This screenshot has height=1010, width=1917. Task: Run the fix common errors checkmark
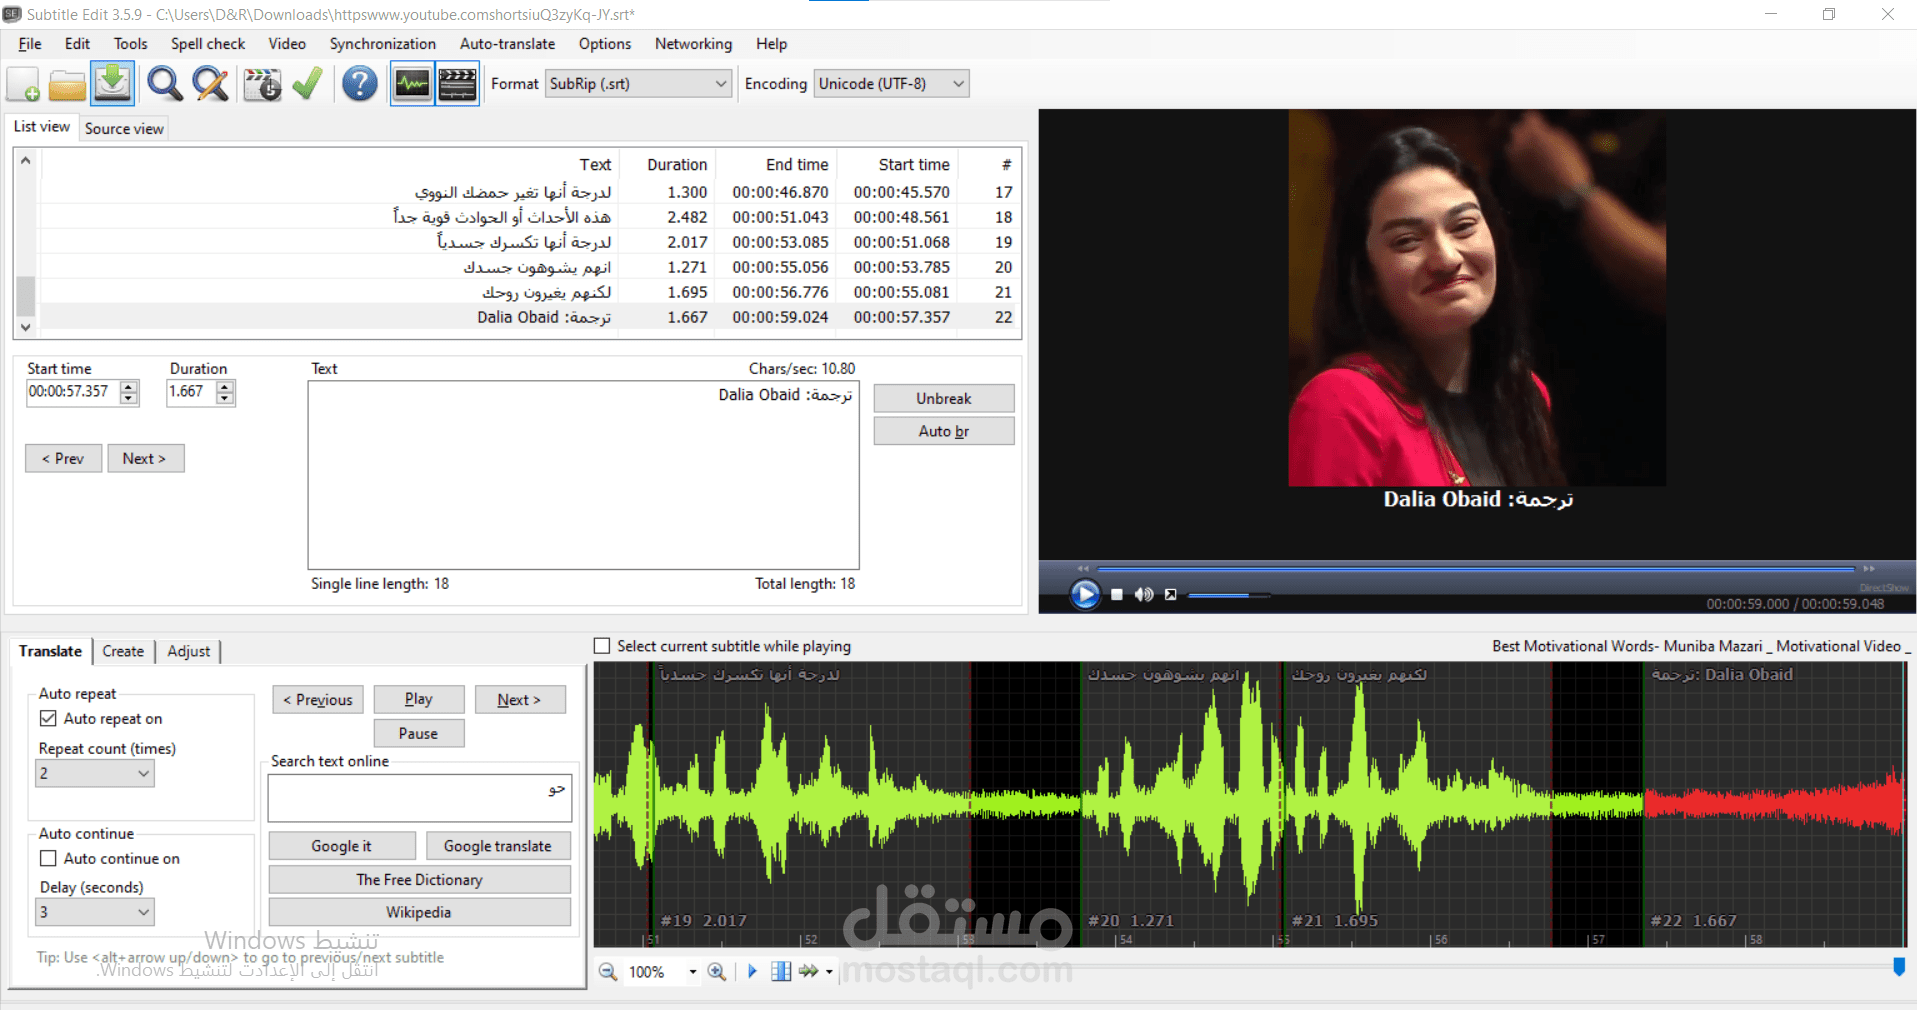tap(306, 84)
